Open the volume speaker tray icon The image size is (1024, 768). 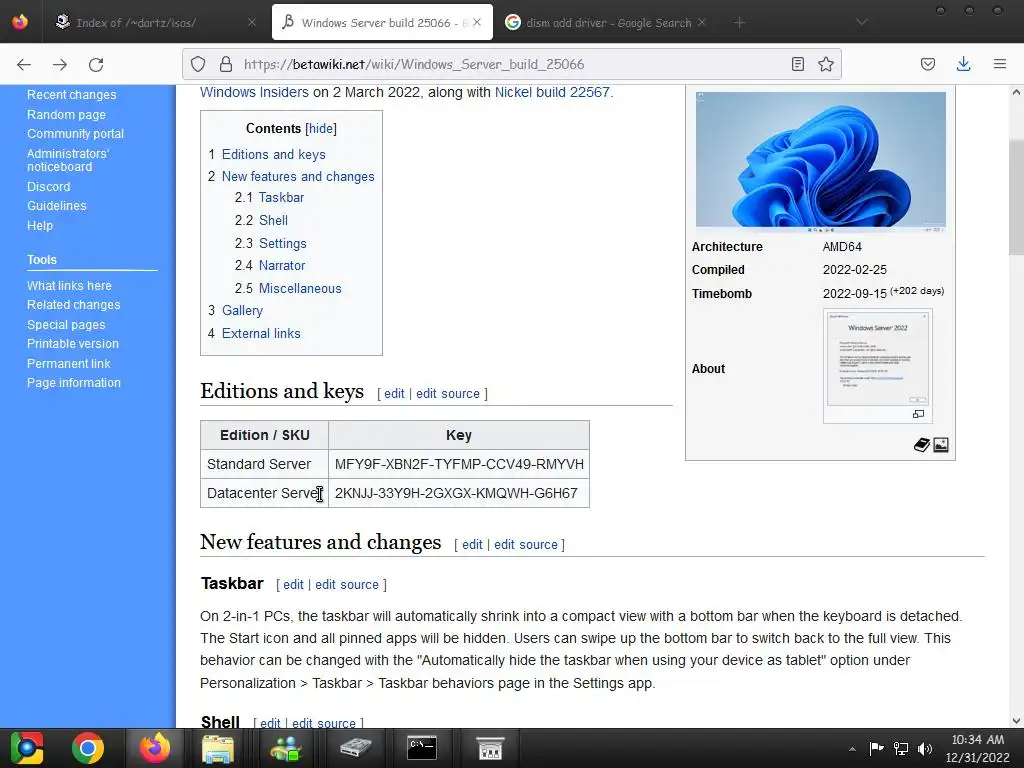tap(925, 749)
